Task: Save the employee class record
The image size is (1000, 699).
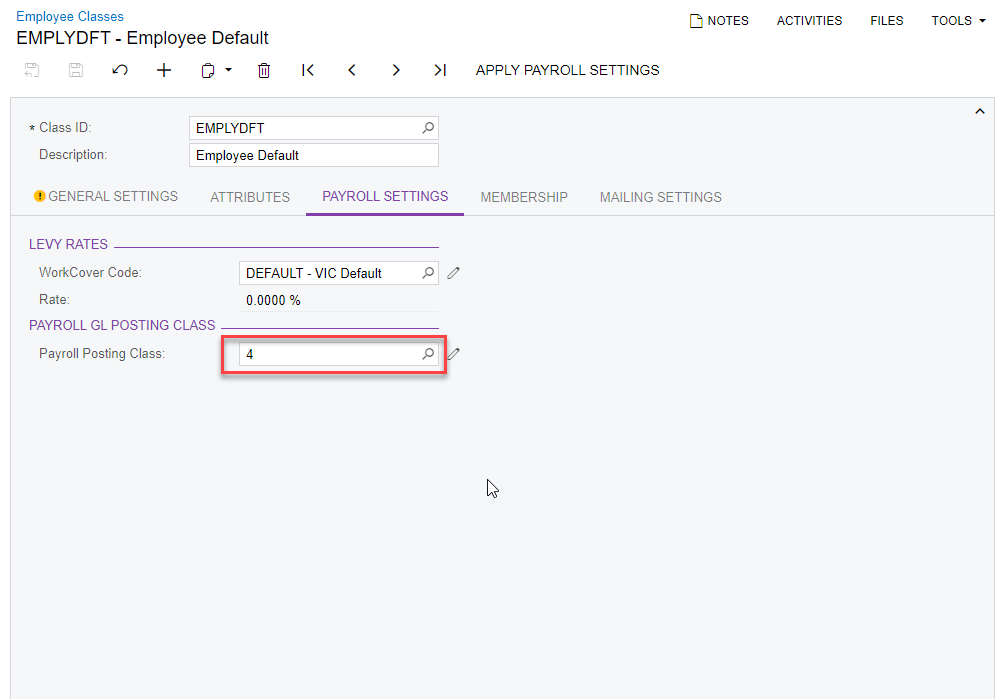Action: [75, 70]
